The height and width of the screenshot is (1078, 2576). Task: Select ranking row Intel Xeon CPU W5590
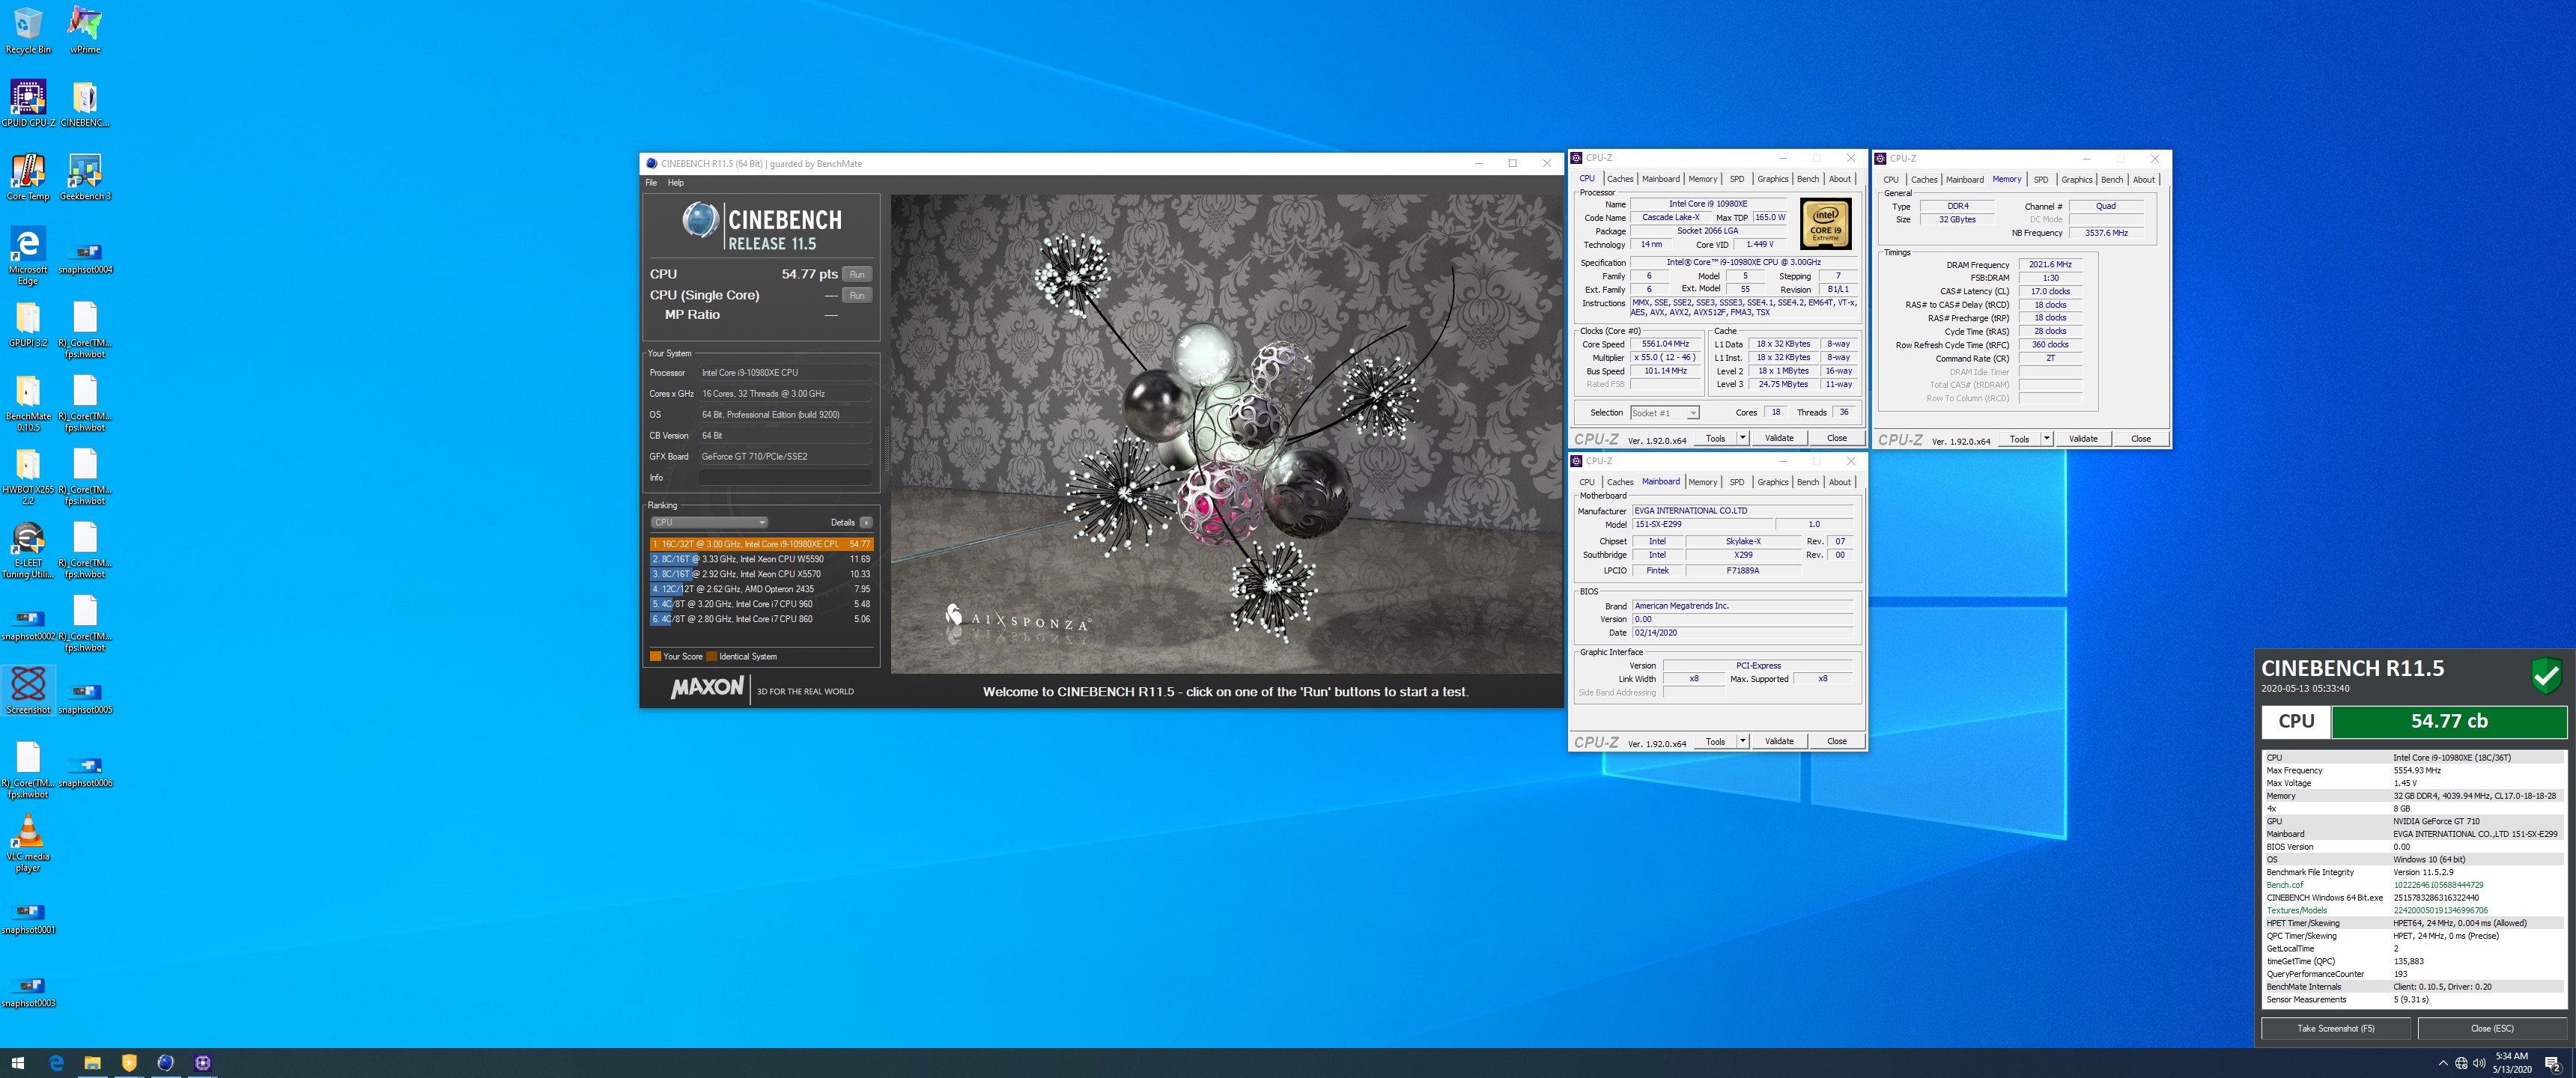tap(761, 559)
